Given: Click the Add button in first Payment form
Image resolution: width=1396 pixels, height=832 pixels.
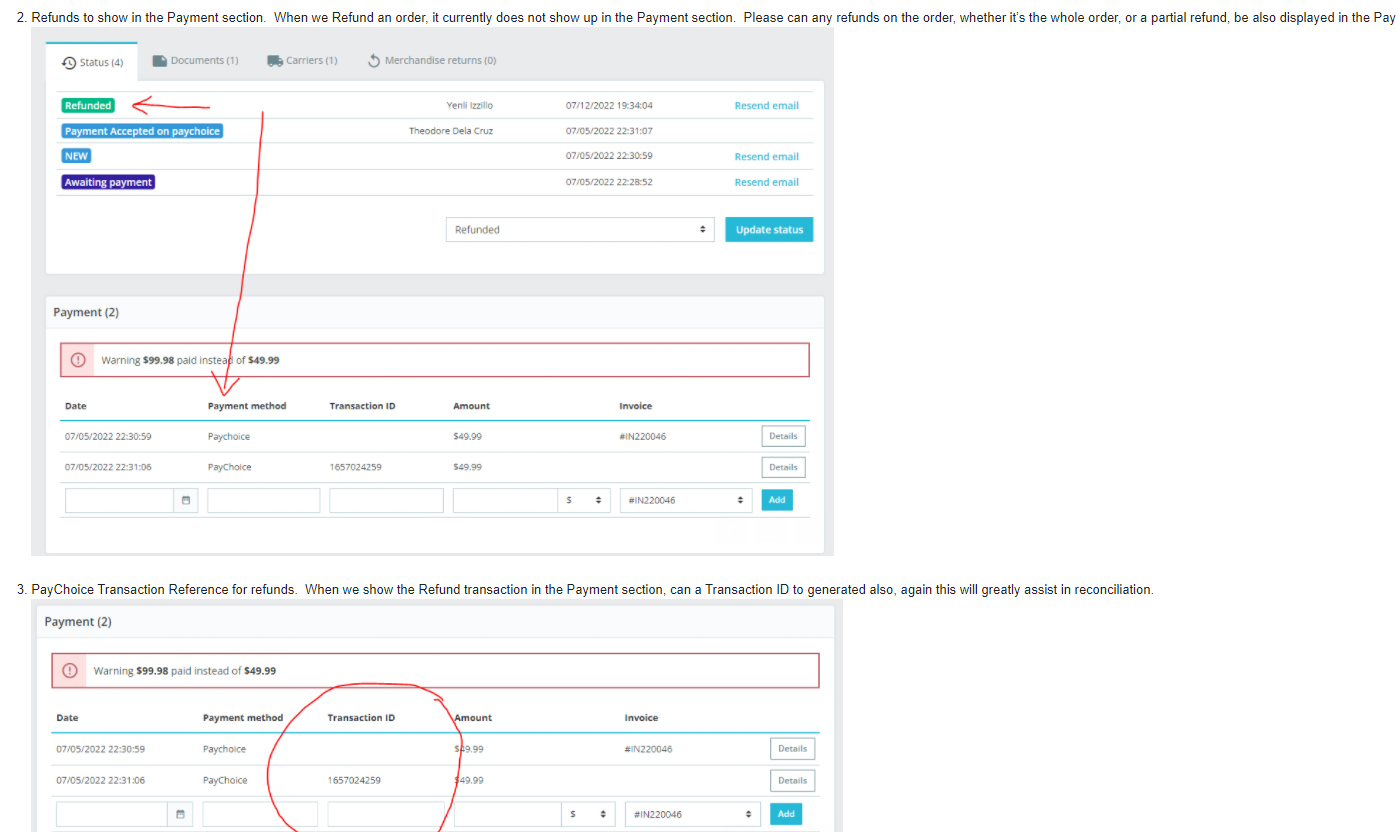Looking at the screenshot, I should (x=777, y=500).
